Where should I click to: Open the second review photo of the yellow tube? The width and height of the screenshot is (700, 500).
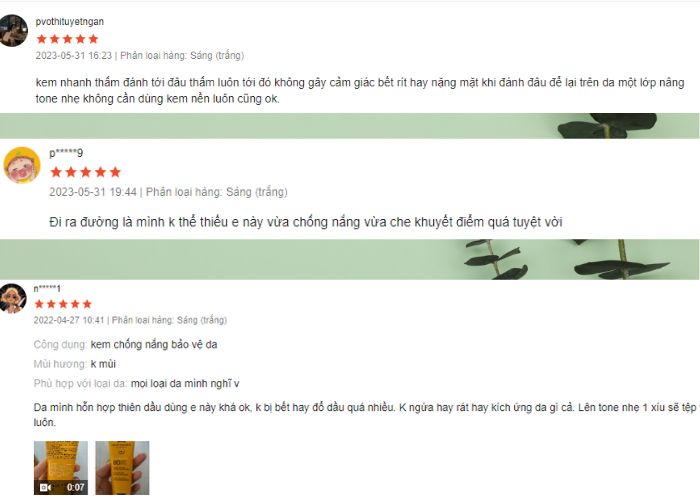(x=122, y=467)
